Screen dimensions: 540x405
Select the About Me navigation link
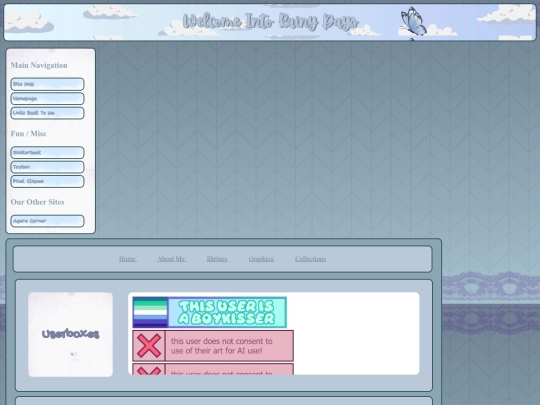click(172, 259)
